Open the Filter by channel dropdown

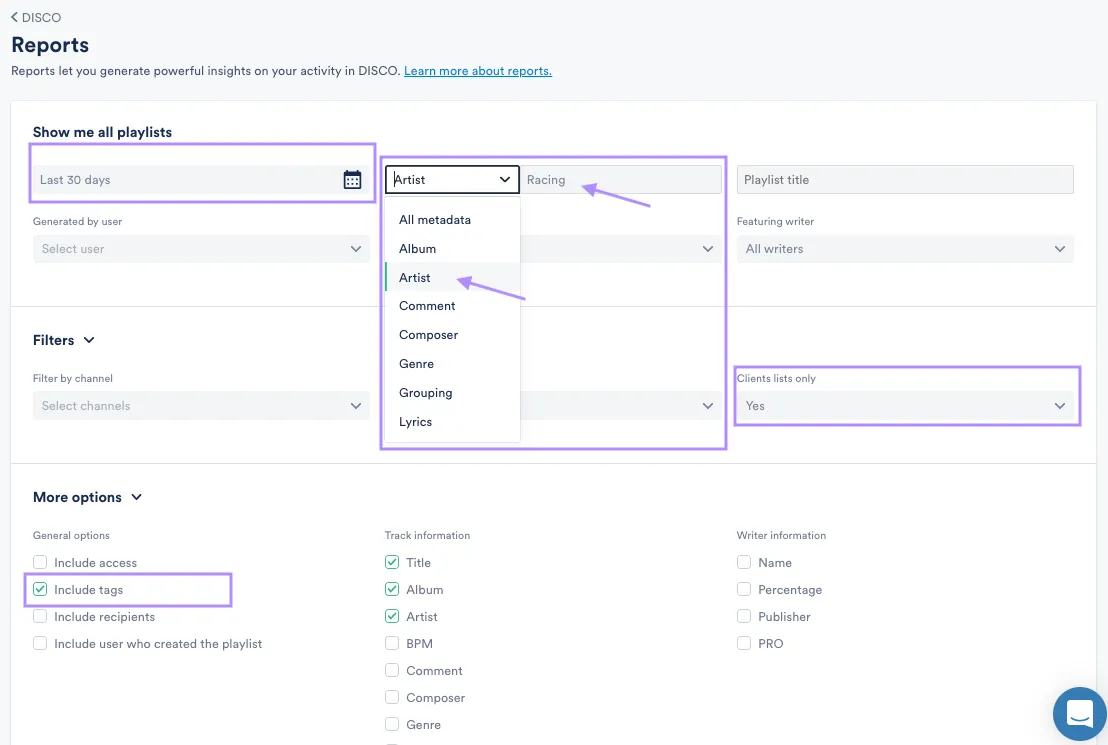pyautogui.click(x=200, y=406)
